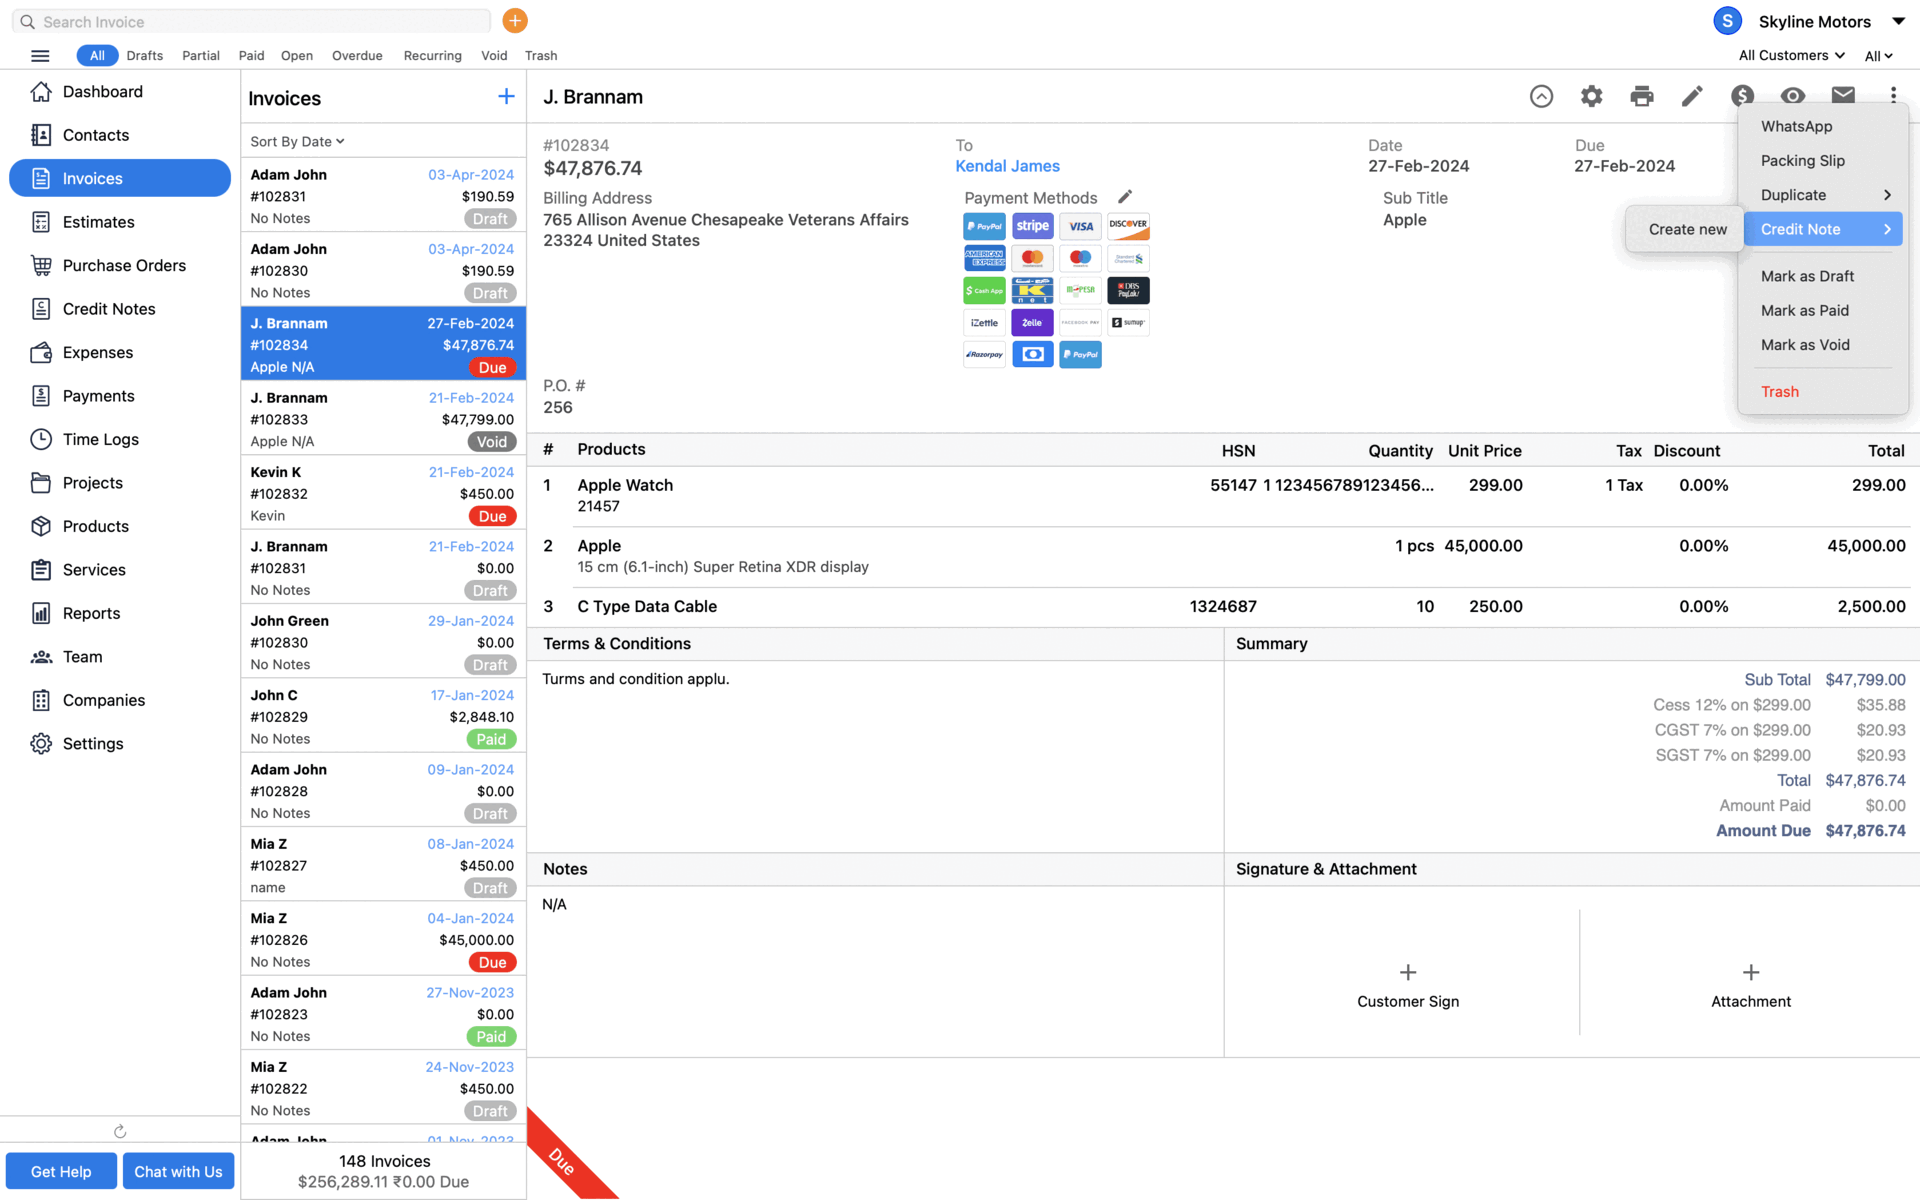Edit invoice with pencil icon

tap(1691, 96)
